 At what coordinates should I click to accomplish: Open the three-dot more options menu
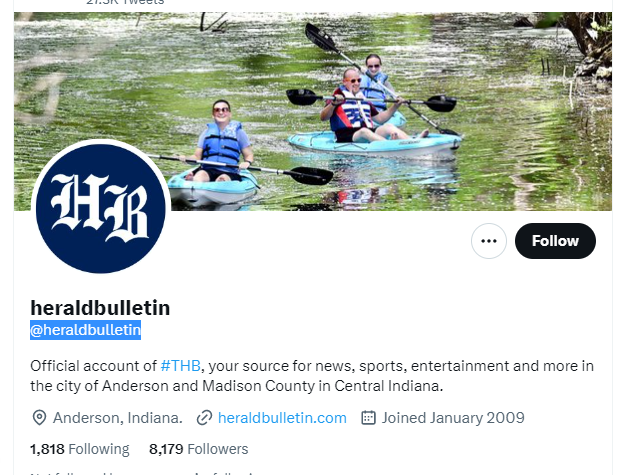(x=489, y=241)
